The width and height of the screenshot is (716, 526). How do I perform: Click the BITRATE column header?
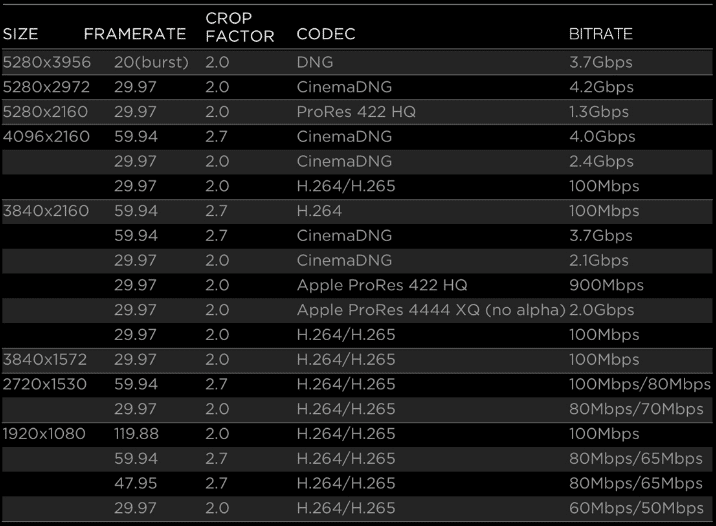tap(600, 34)
